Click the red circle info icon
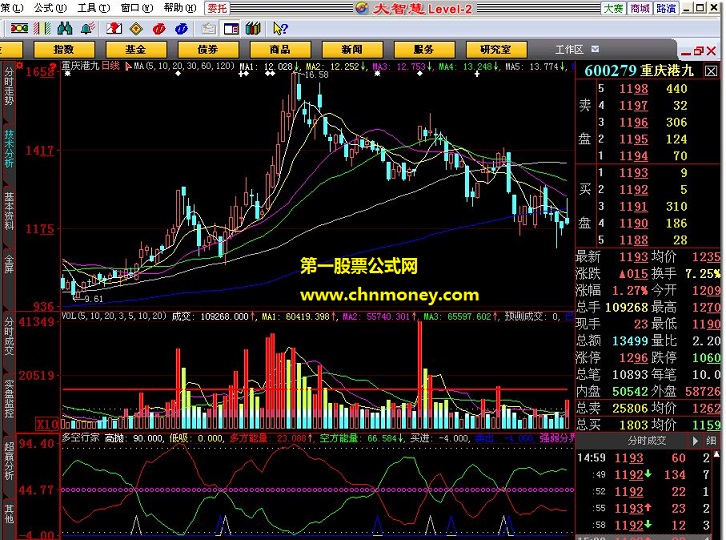Viewport: 726px width, 540px height. (x=159, y=29)
